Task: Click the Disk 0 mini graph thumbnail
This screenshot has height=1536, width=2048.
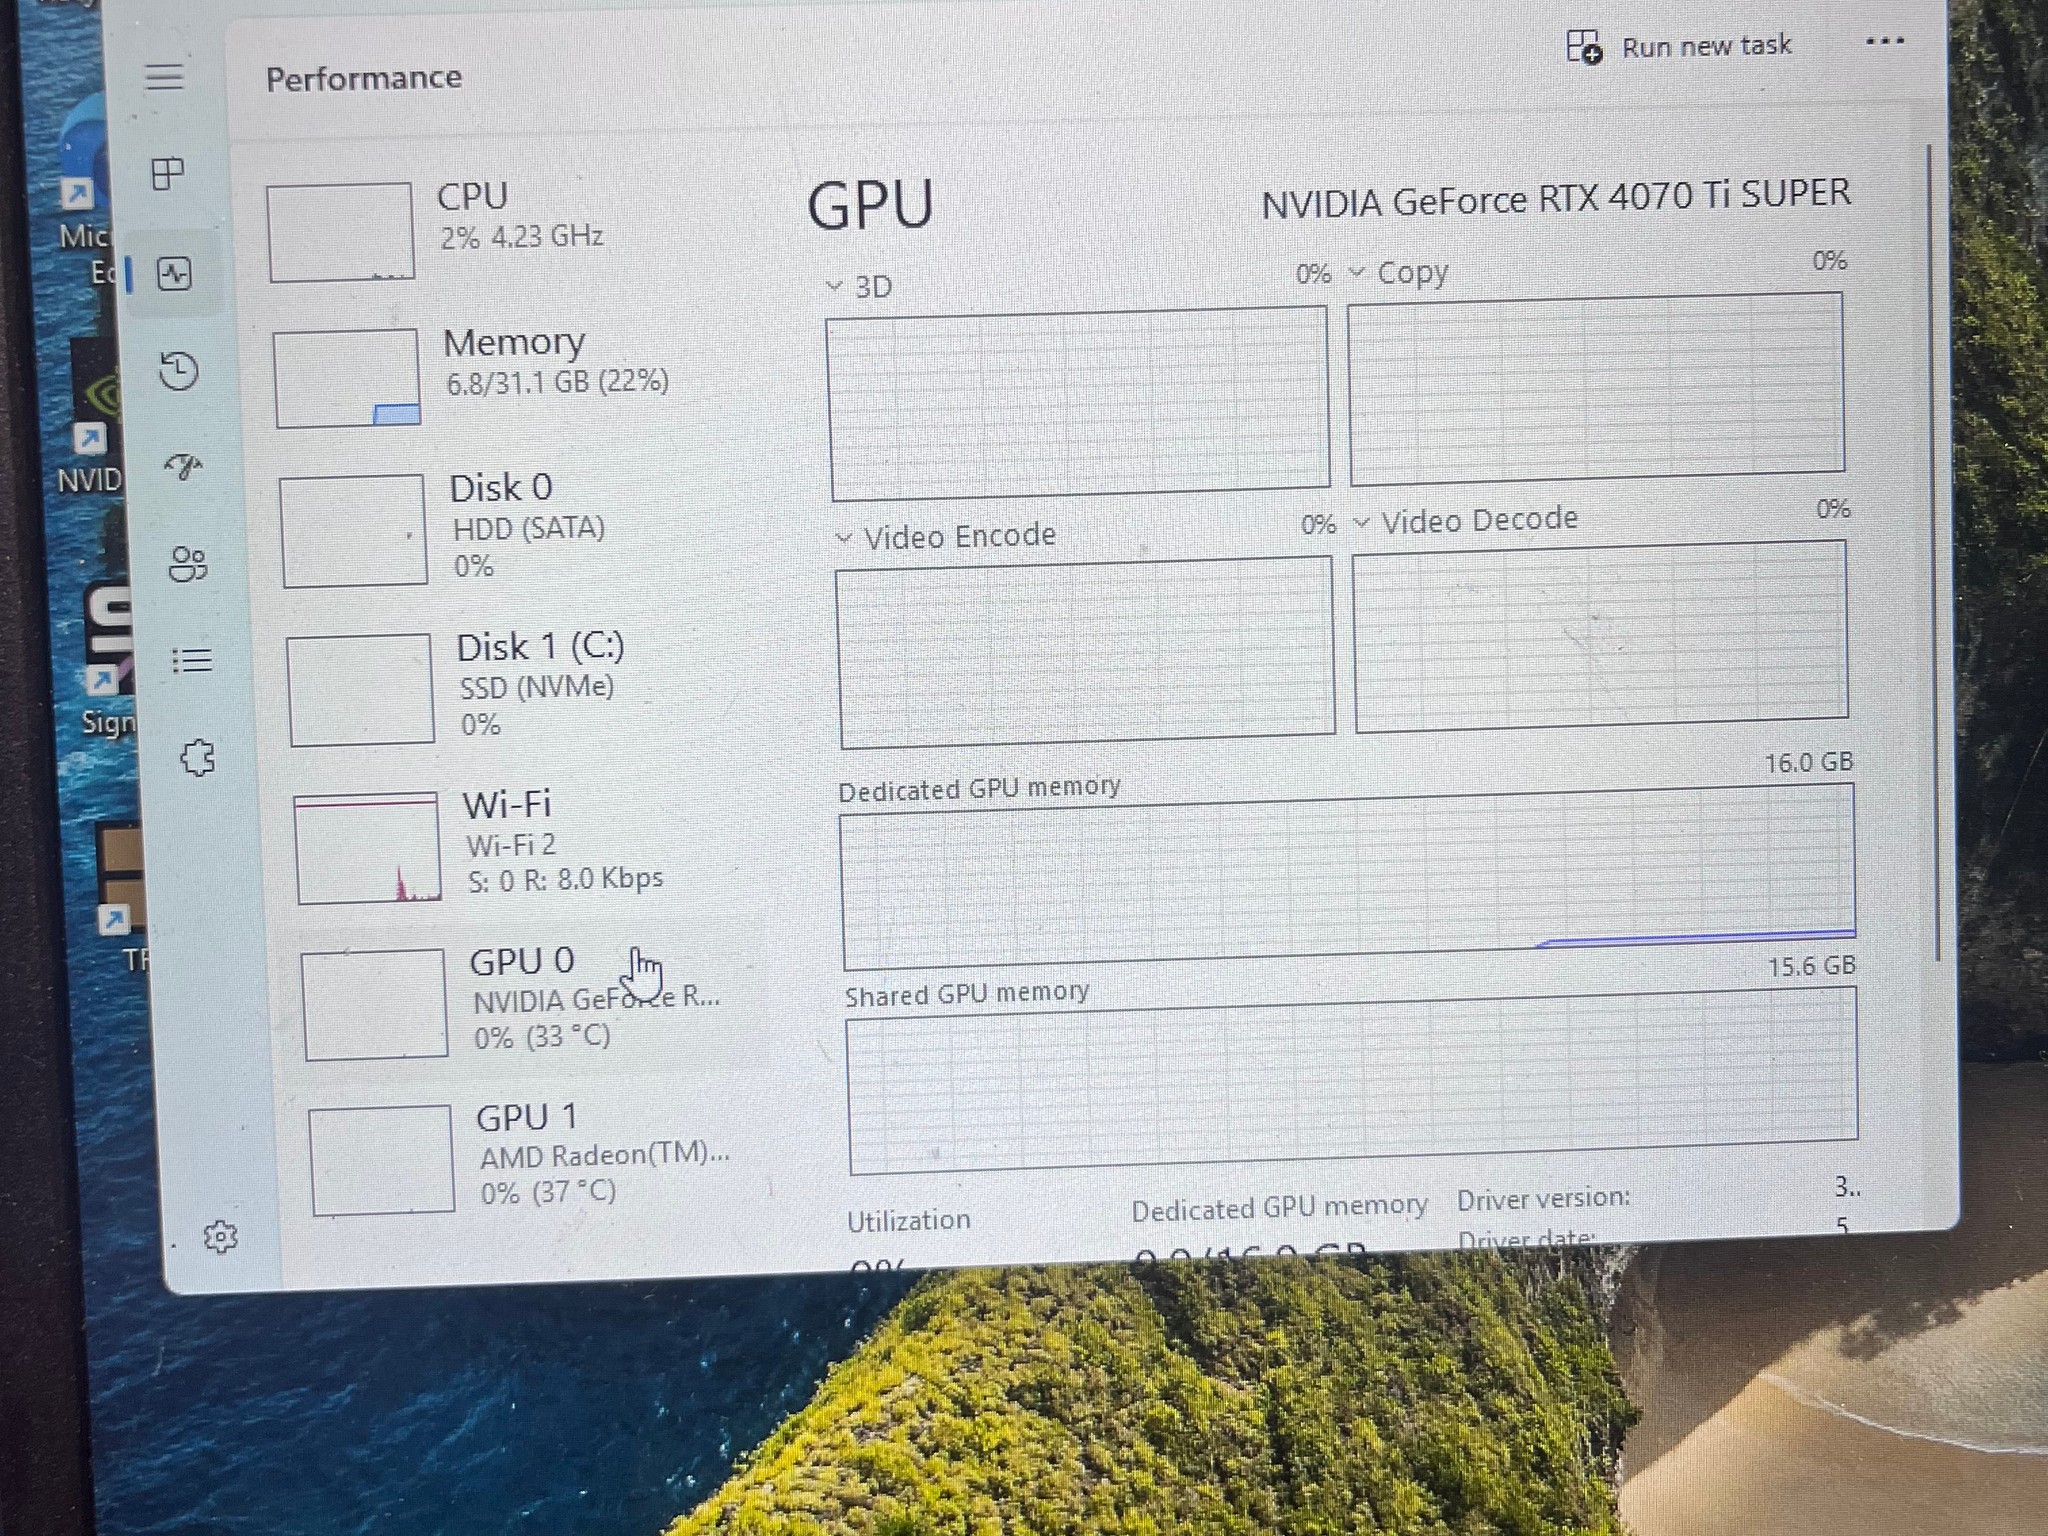Action: tap(354, 530)
